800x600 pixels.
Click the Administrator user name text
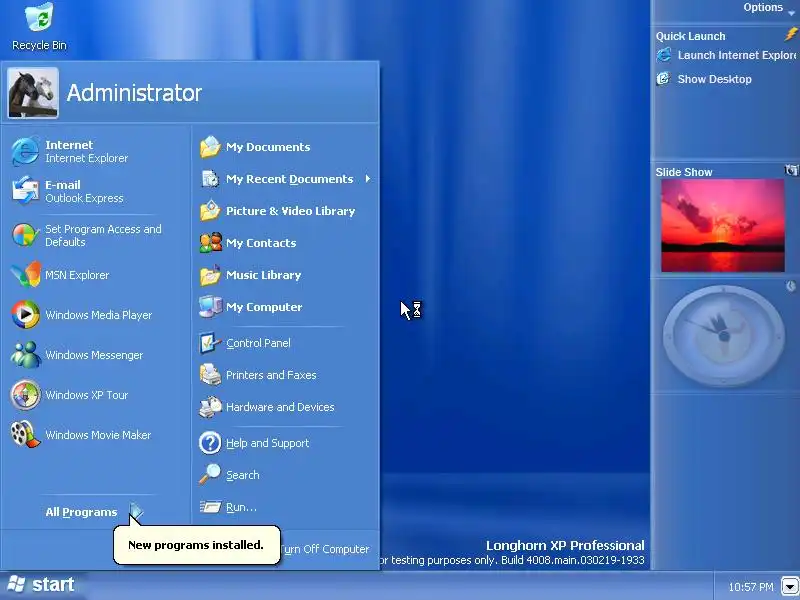pos(134,93)
